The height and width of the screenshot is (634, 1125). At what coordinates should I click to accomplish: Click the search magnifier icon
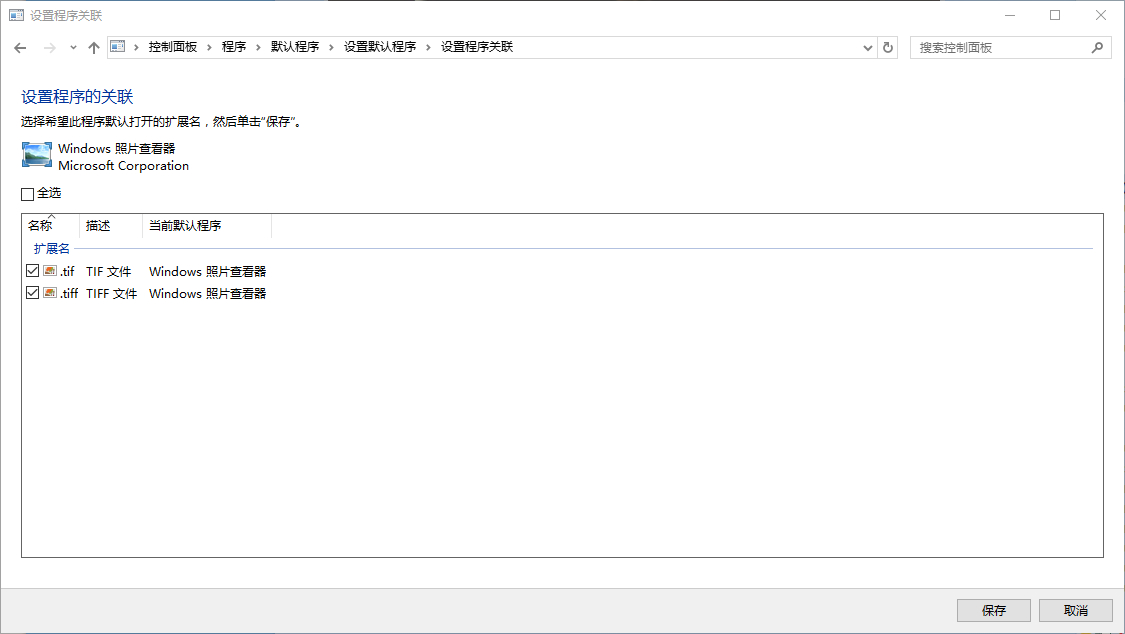[1097, 47]
